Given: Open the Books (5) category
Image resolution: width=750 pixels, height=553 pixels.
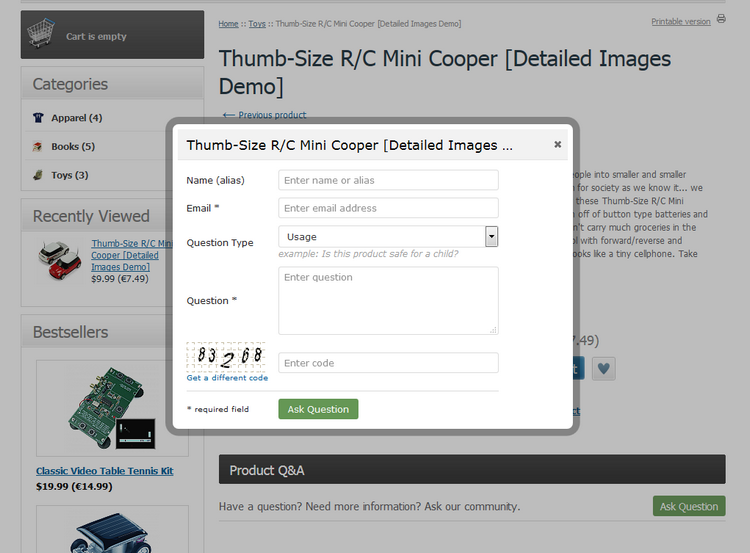Looking at the screenshot, I should [x=73, y=146].
